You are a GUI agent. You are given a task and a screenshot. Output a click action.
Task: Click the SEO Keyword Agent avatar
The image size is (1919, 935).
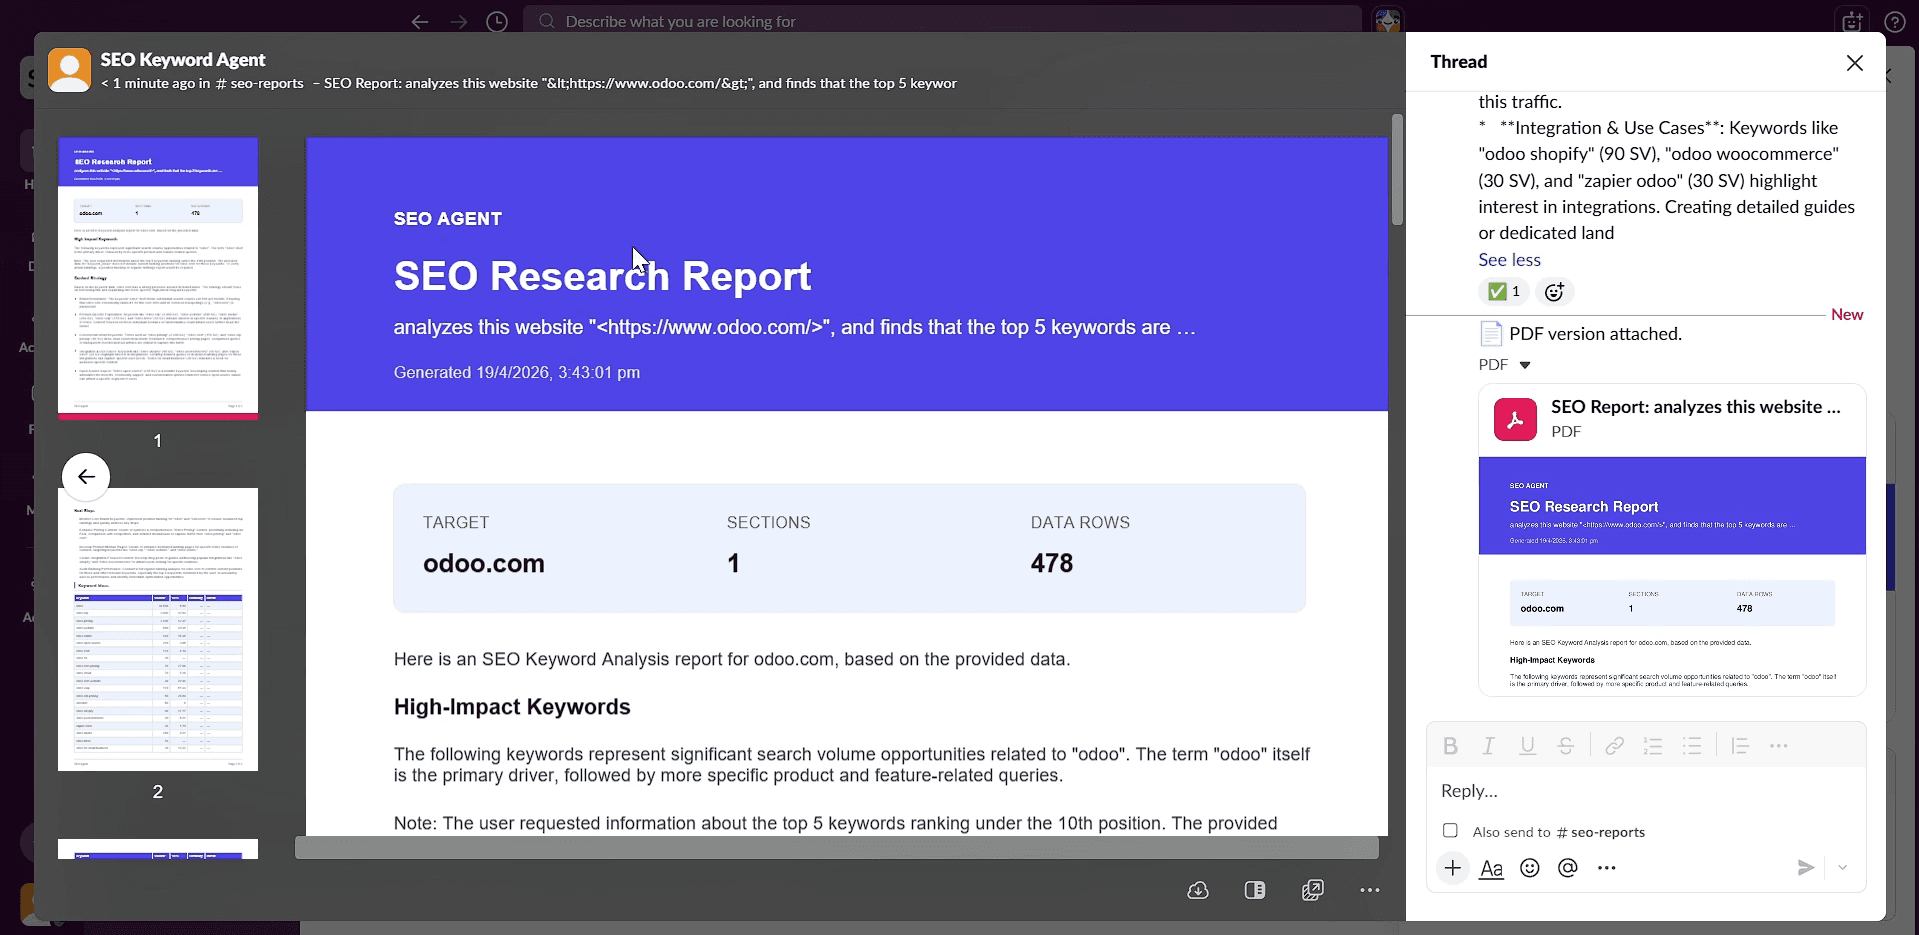coord(69,70)
